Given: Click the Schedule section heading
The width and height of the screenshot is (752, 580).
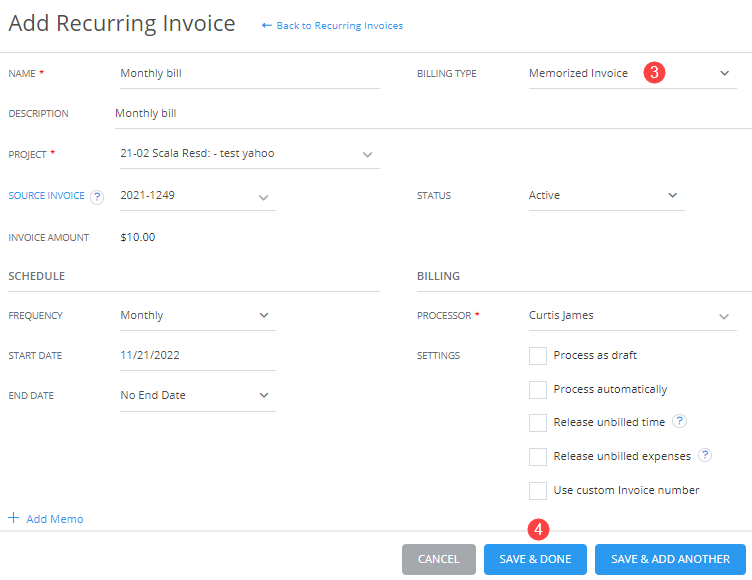Looking at the screenshot, I should coord(36,276).
